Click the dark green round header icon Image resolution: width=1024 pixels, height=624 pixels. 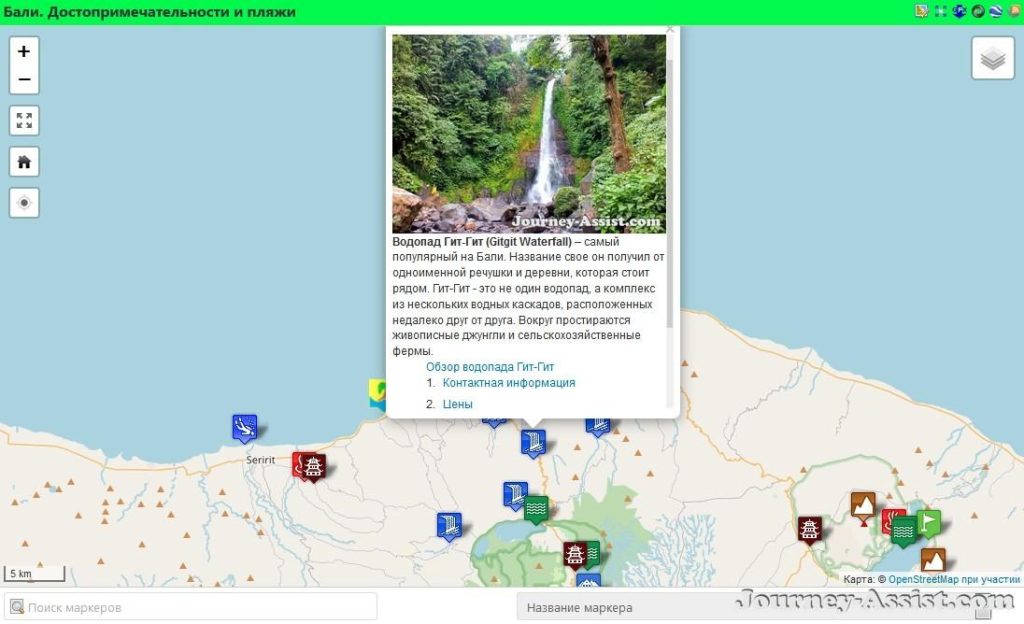click(978, 10)
